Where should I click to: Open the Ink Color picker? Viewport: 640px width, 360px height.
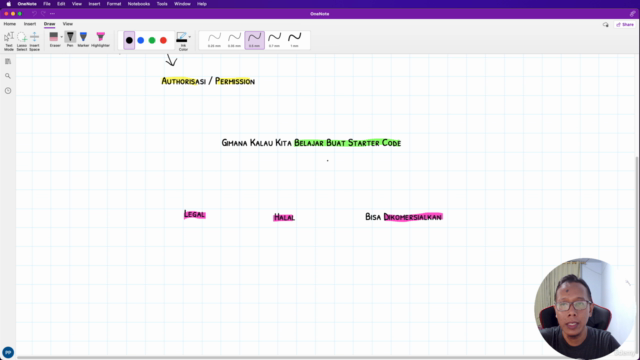(182, 41)
